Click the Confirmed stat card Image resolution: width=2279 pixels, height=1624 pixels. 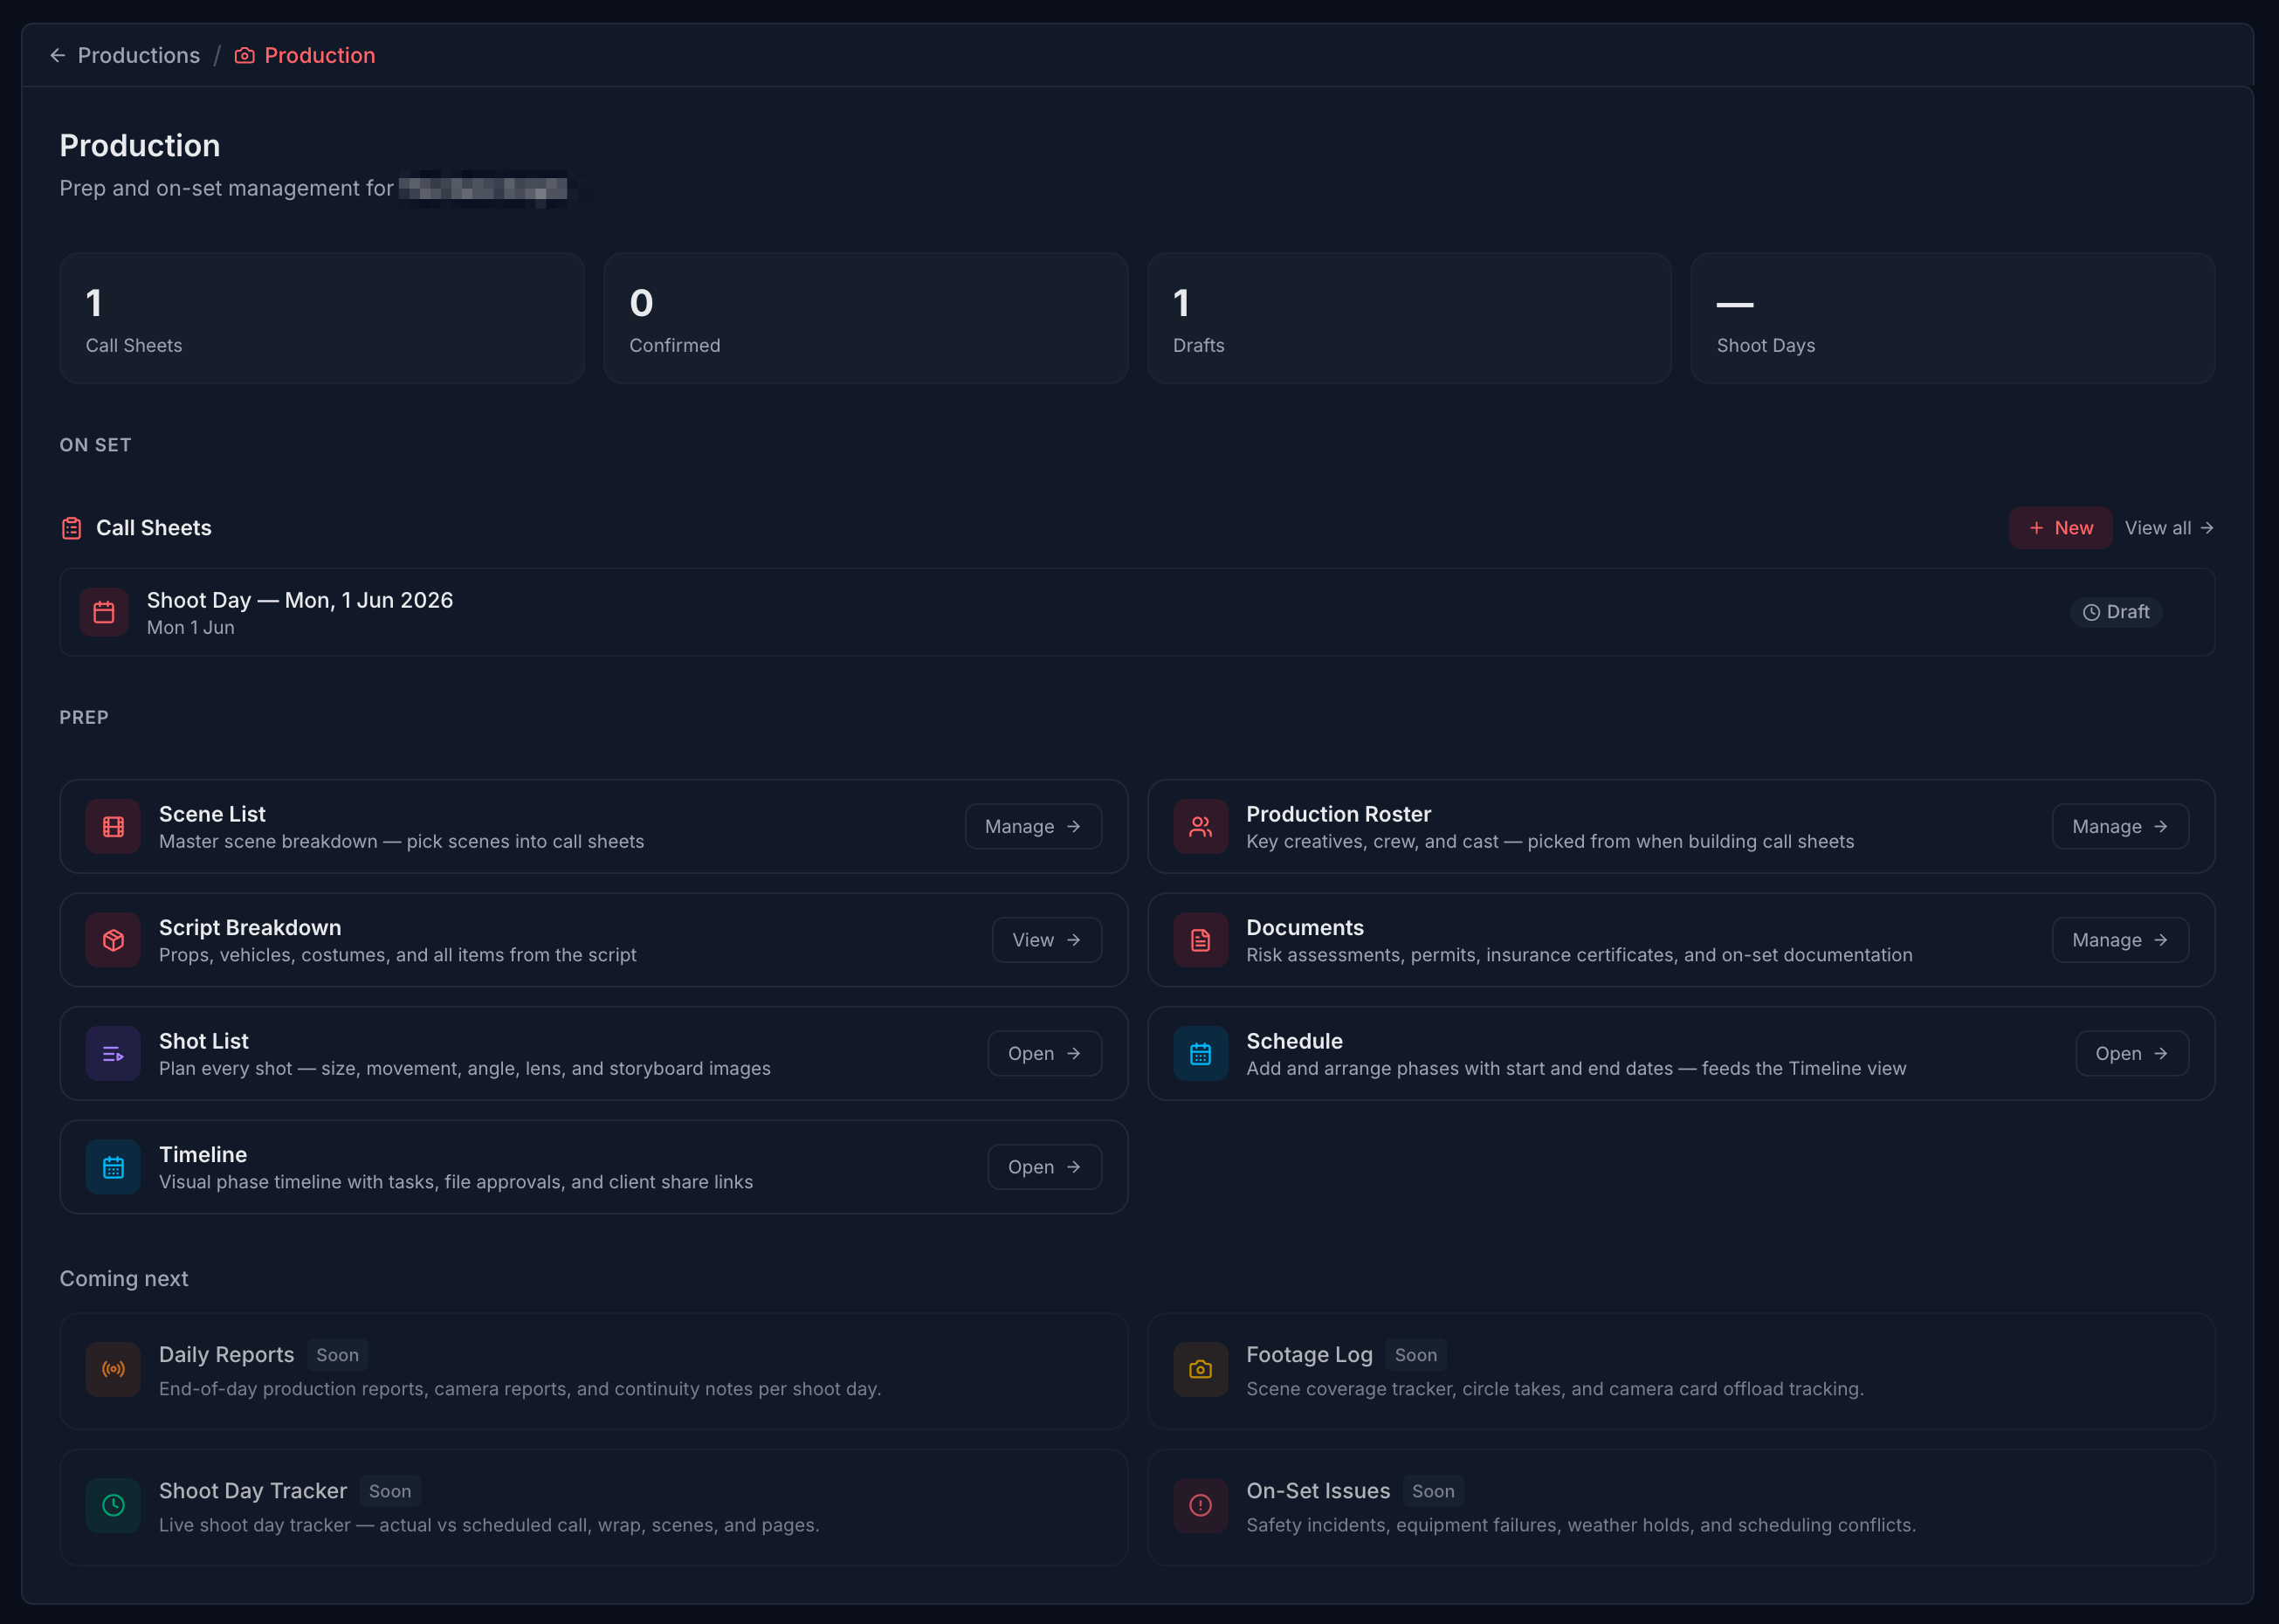pos(865,318)
